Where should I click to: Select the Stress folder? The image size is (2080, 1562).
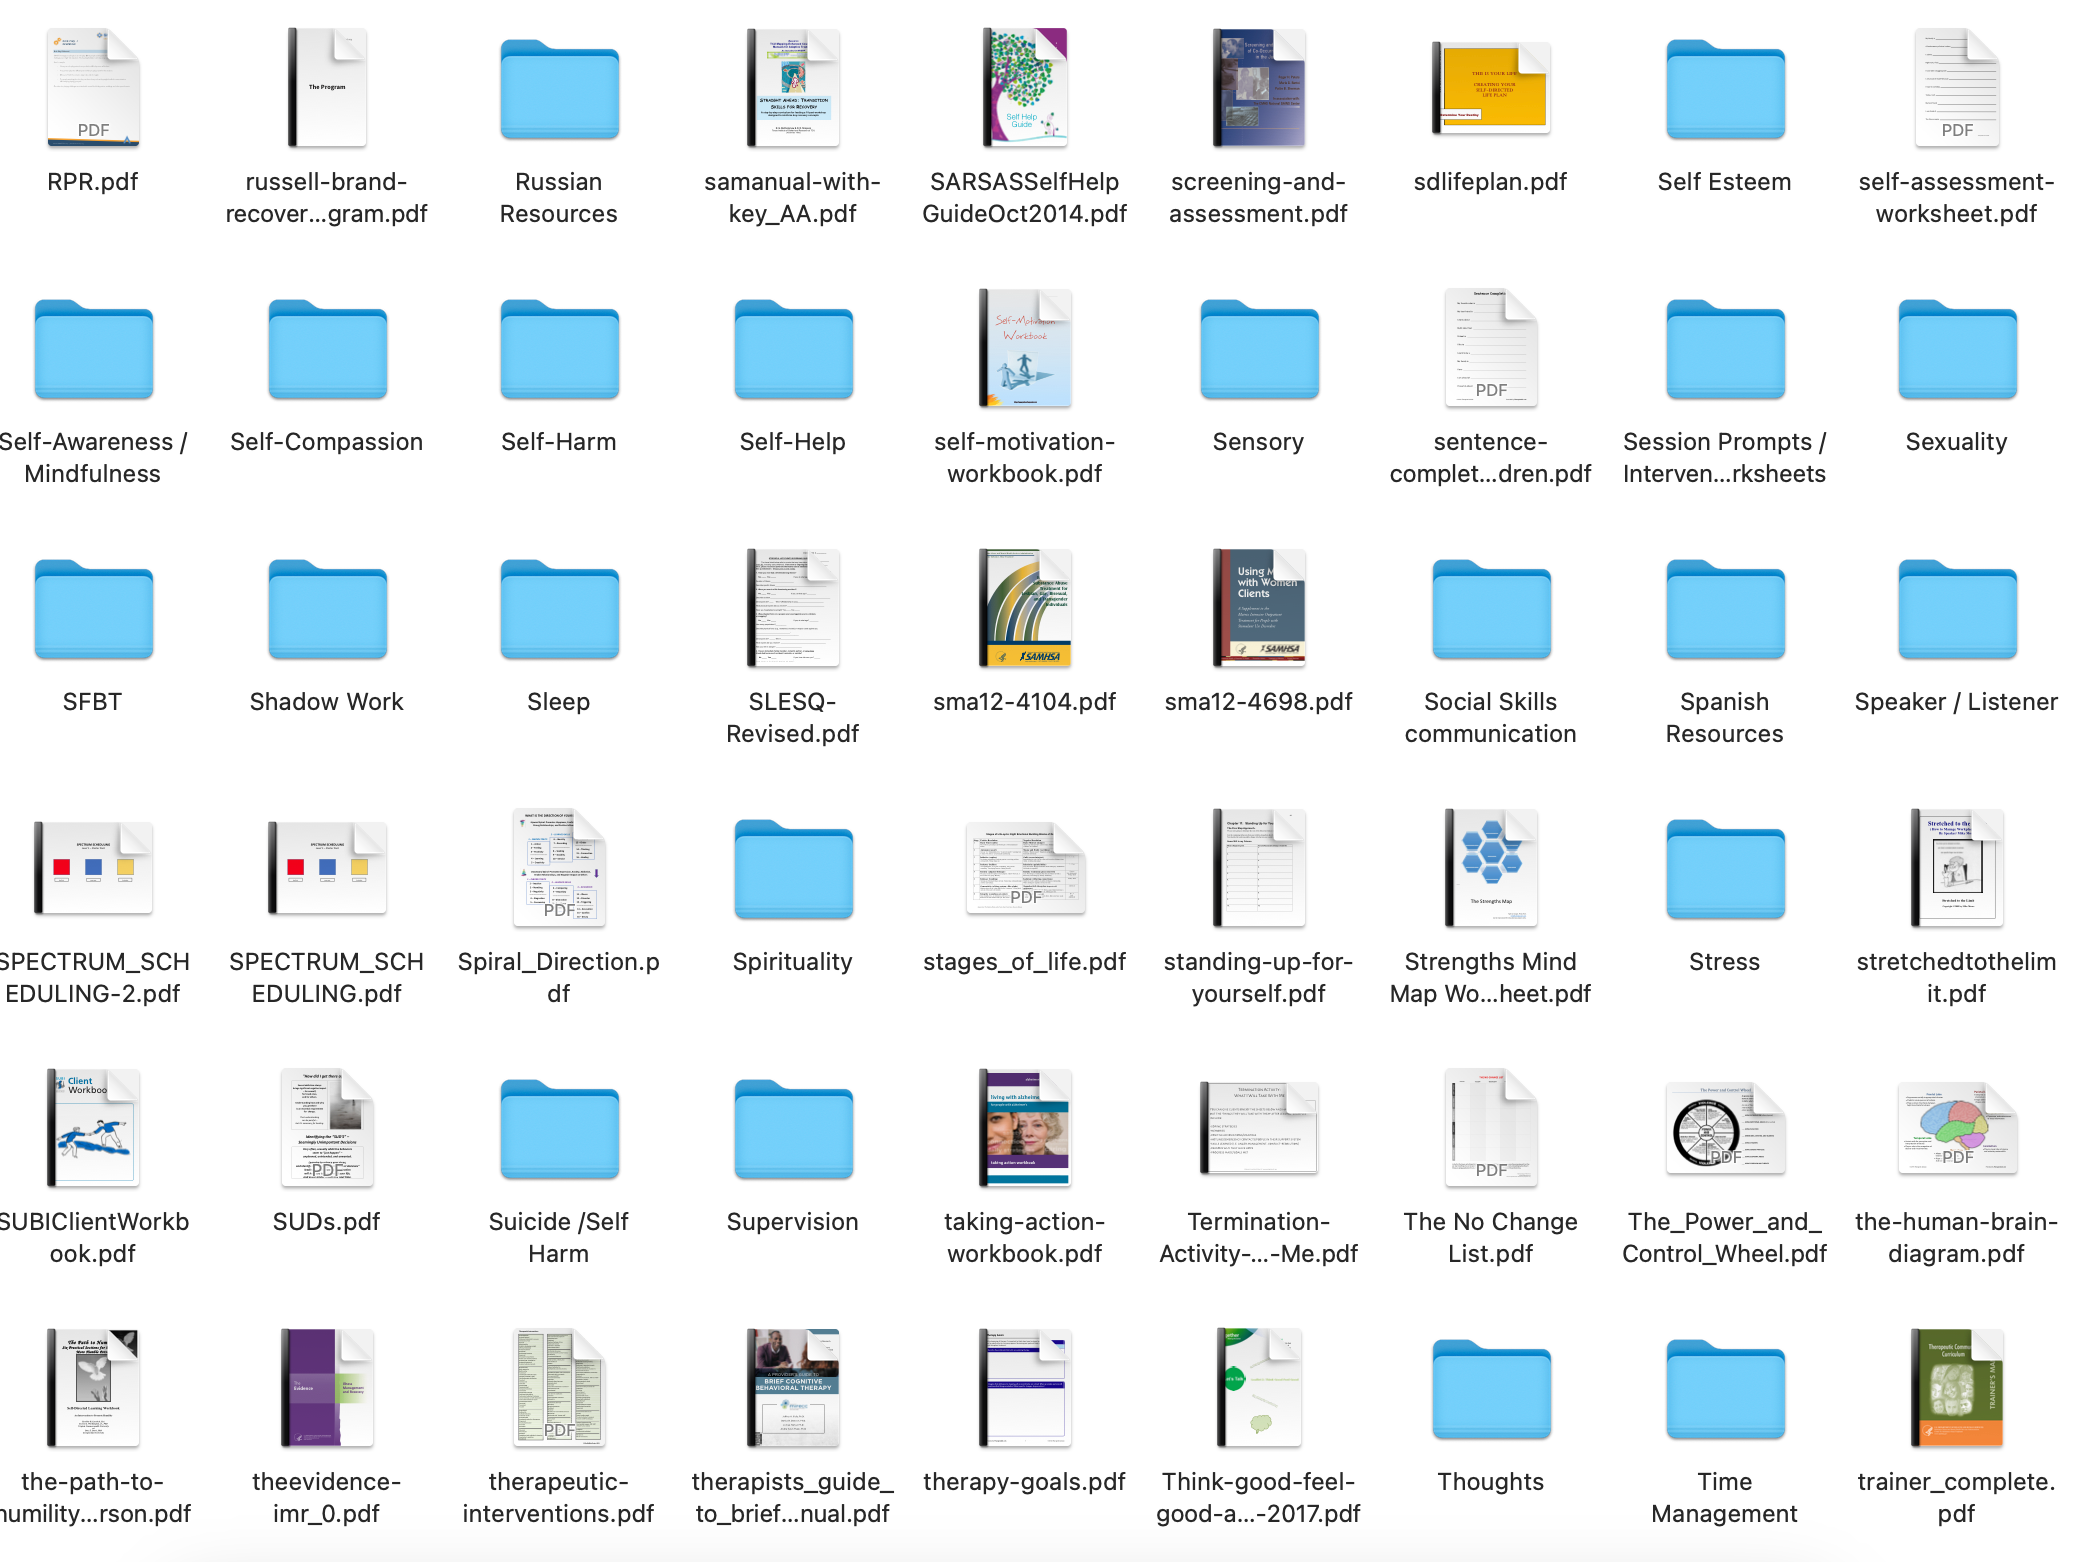click(1724, 870)
